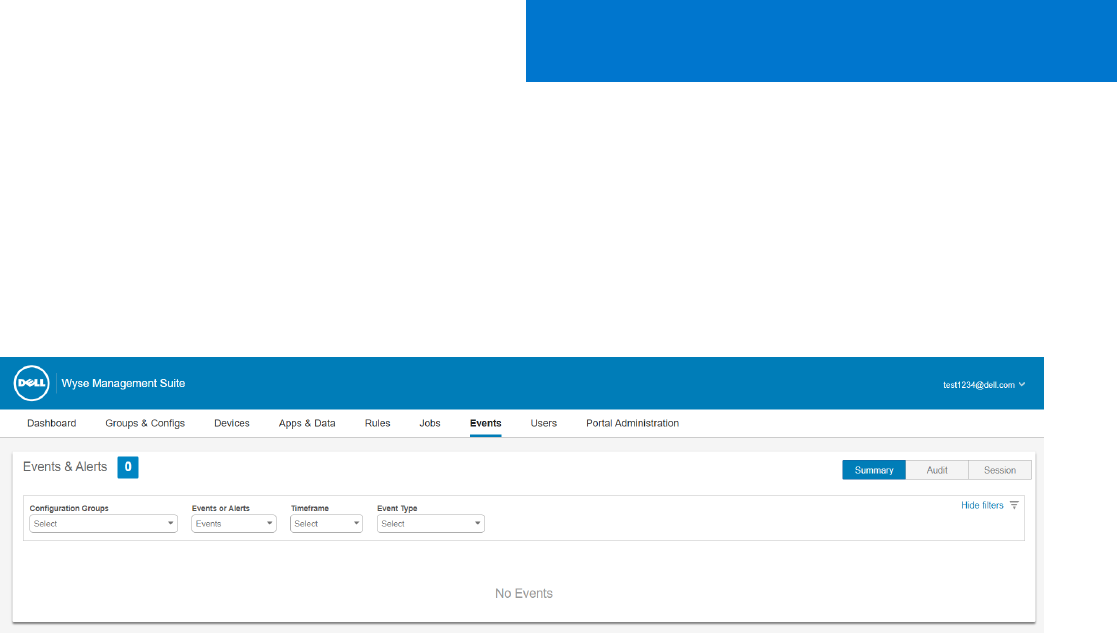This screenshot has width=1117, height=633.
Task: Select the Events tab
Action: click(x=485, y=423)
